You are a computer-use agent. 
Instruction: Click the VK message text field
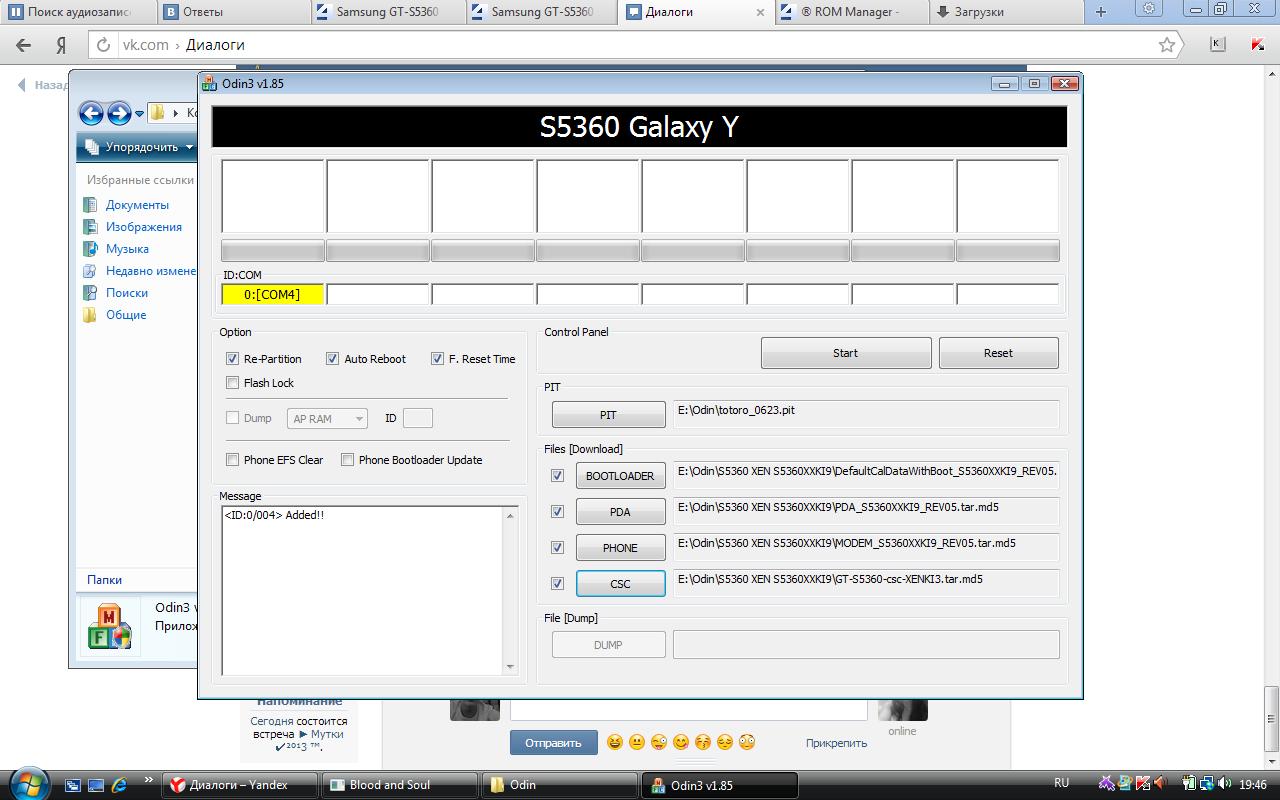[688, 710]
